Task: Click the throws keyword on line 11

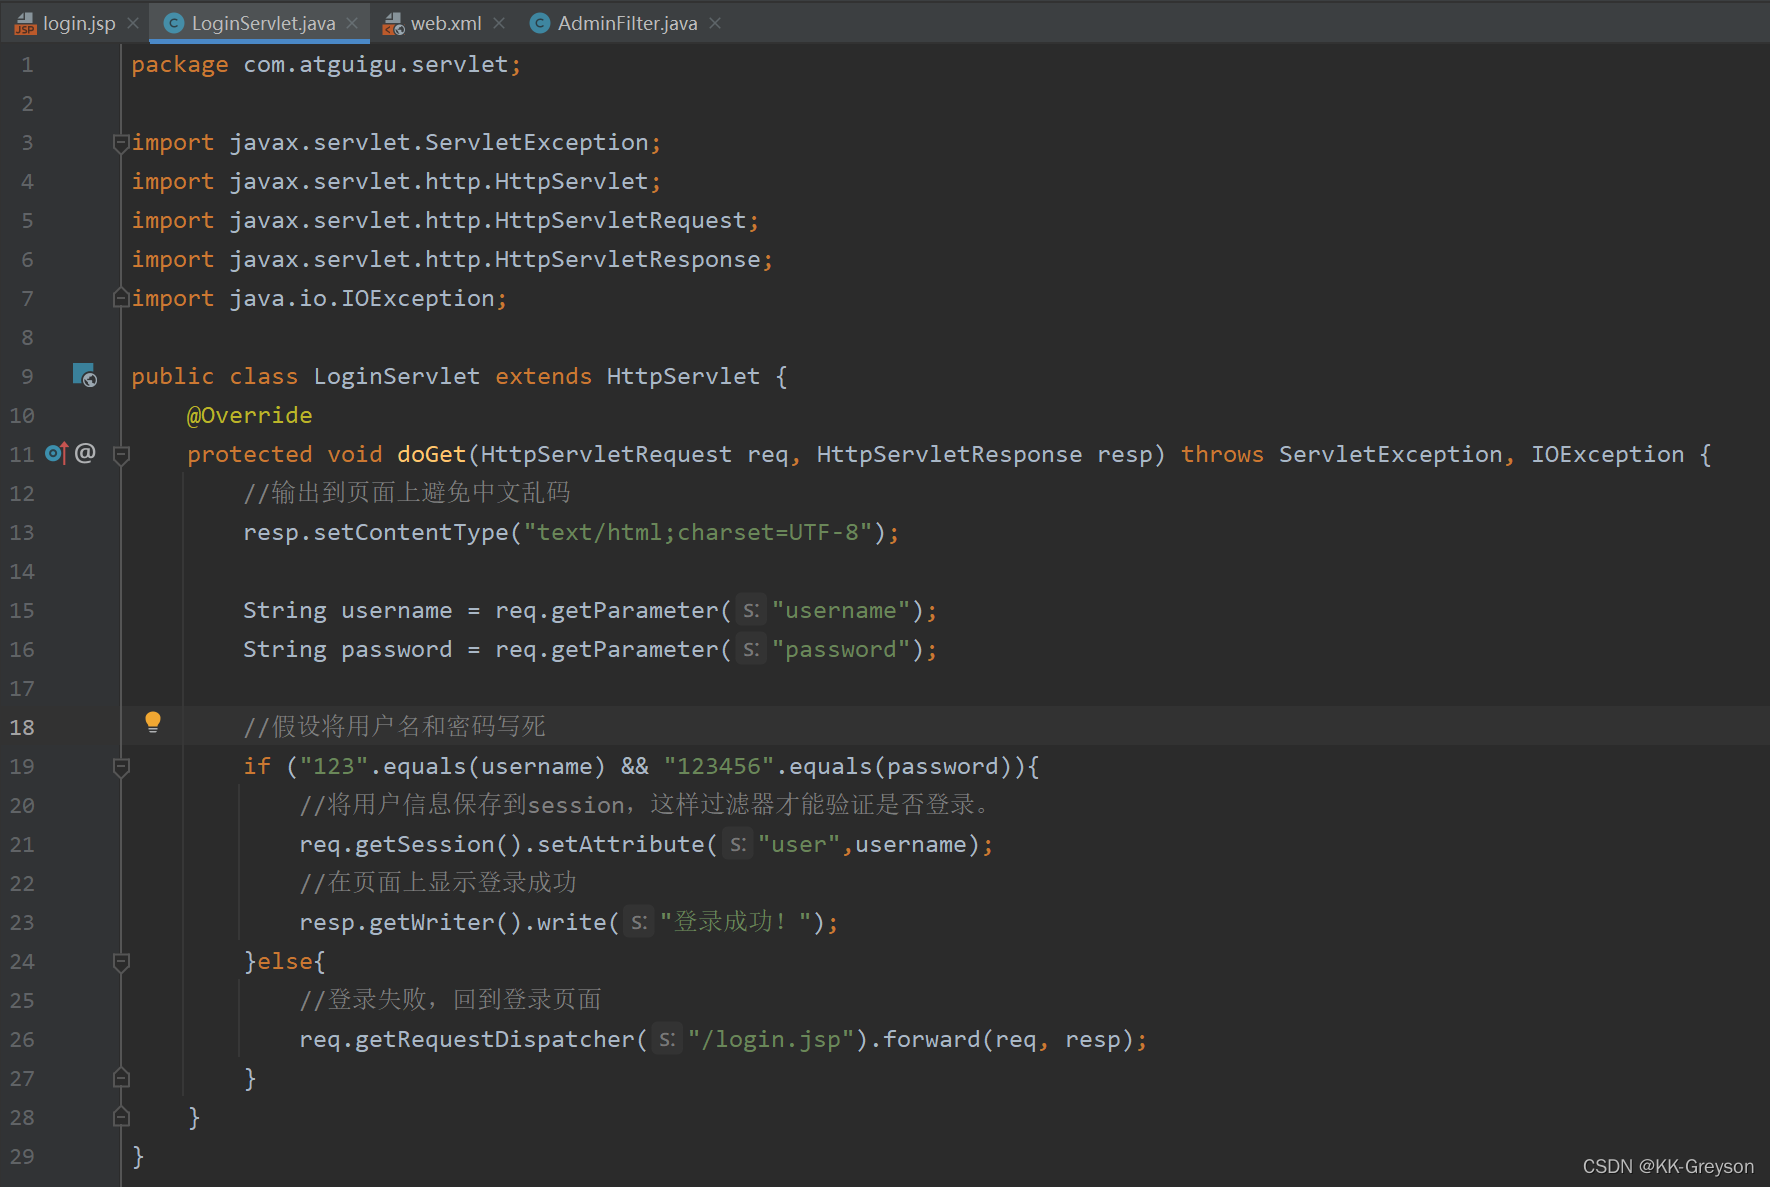Action: 1222,454
